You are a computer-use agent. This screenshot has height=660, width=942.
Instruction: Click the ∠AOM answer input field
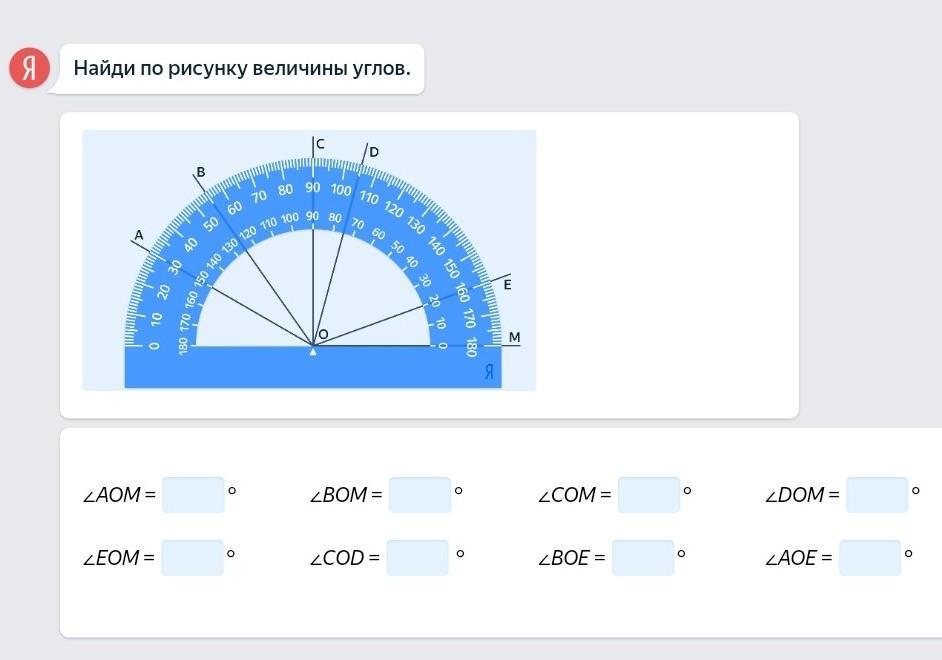193,495
